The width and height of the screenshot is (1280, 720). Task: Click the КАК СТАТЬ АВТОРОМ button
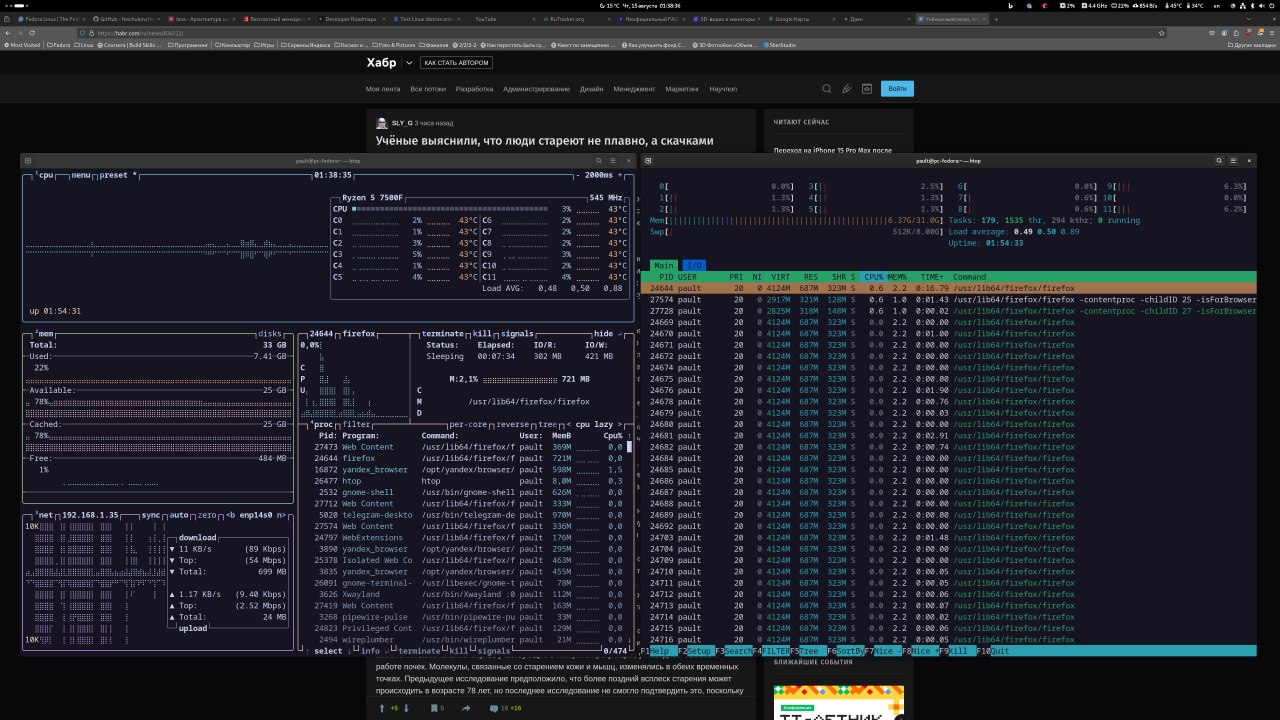(456, 63)
